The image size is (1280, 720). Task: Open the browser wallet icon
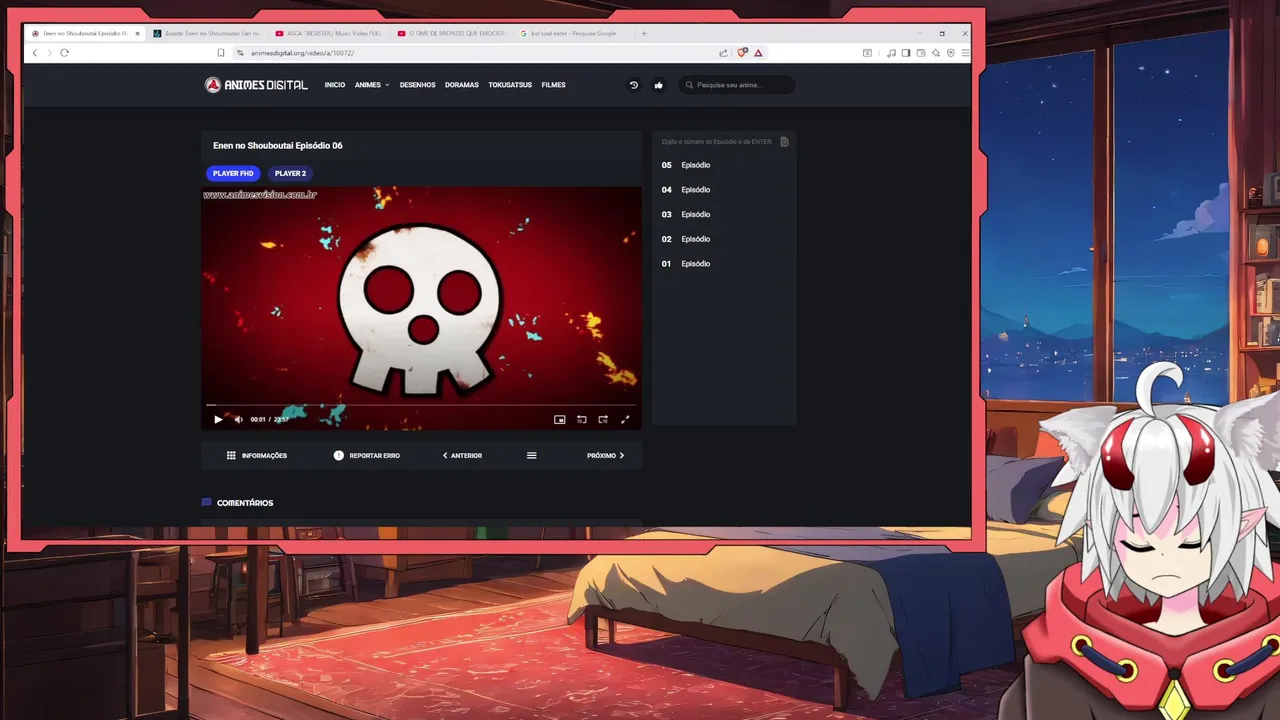click(921, 53)
